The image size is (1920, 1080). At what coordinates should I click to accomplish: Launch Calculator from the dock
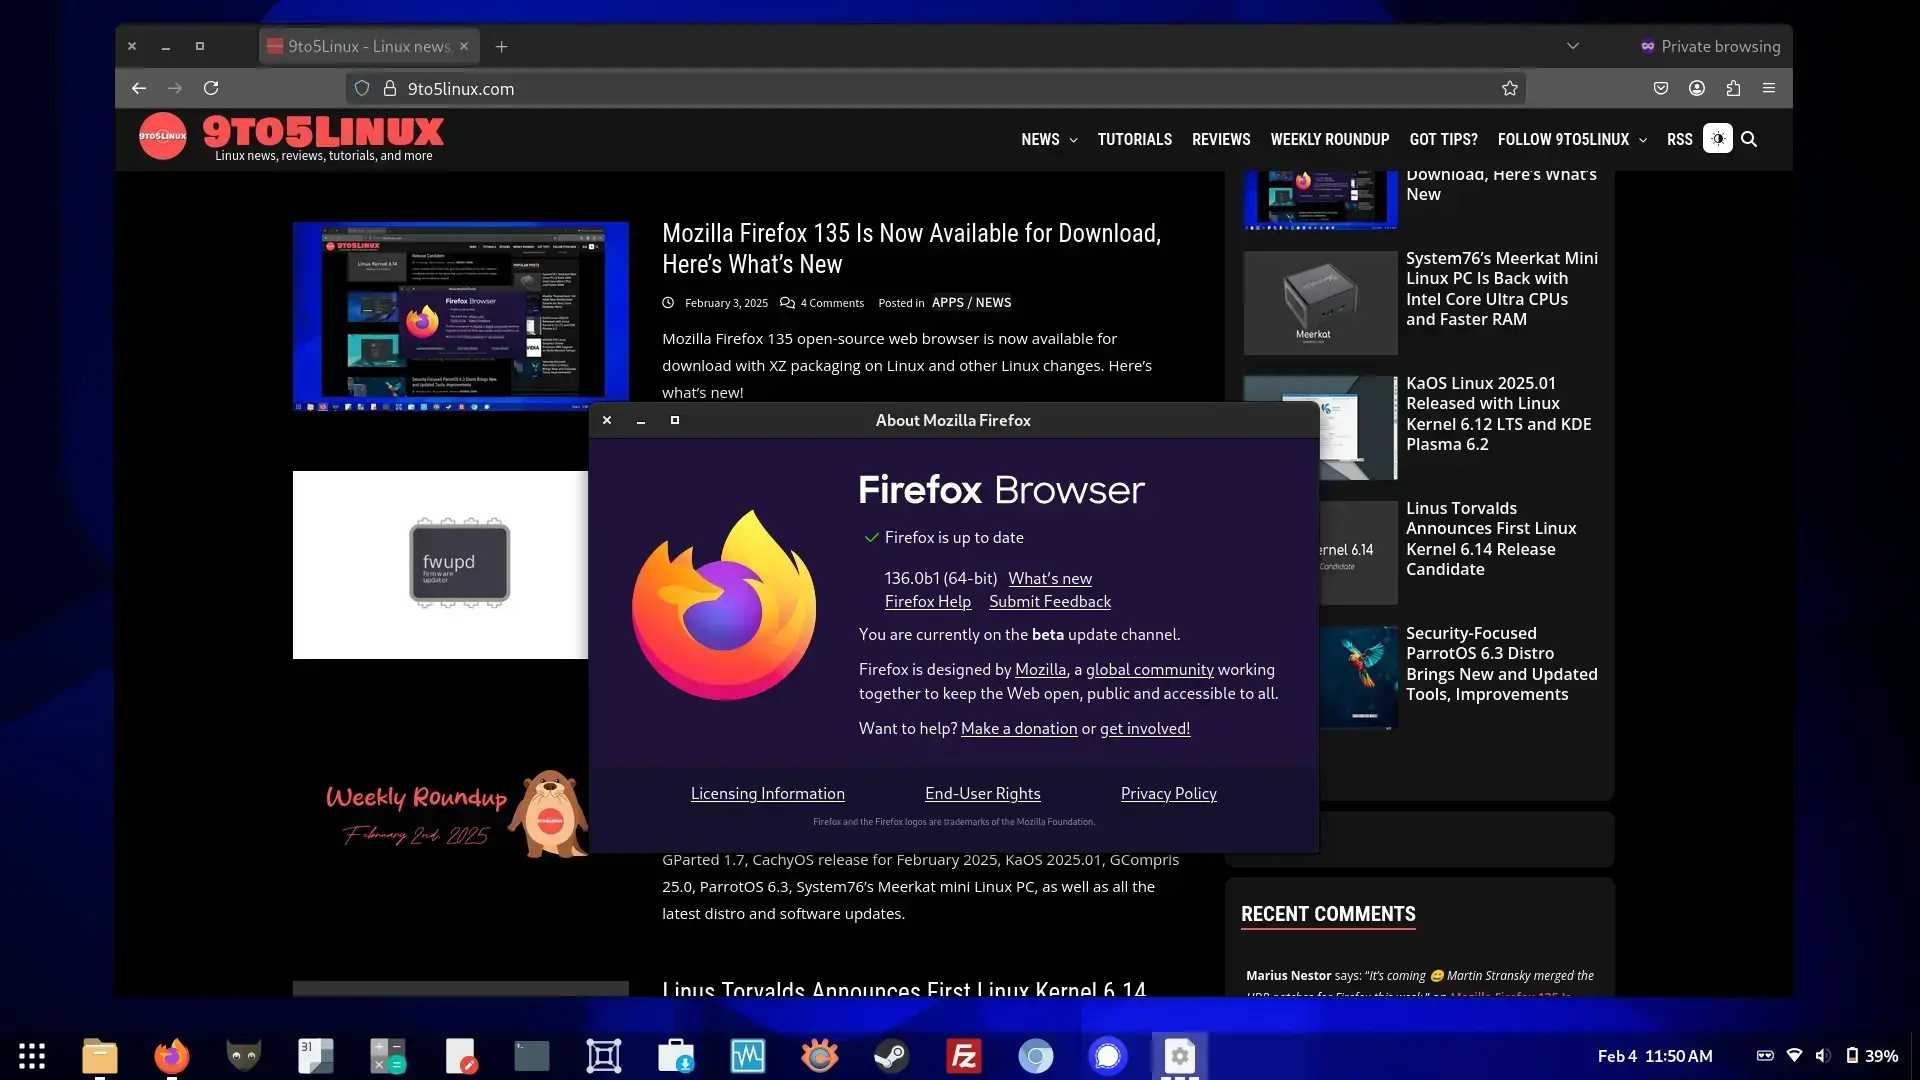(x=388, y=1056)
